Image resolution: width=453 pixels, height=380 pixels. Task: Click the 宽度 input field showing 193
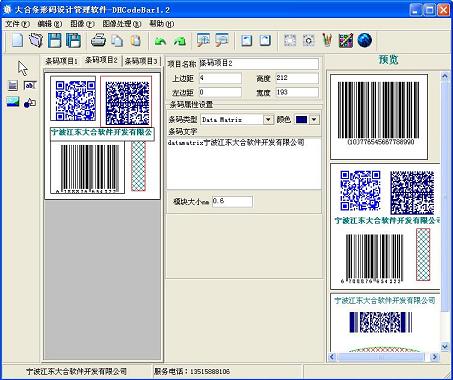297,92
